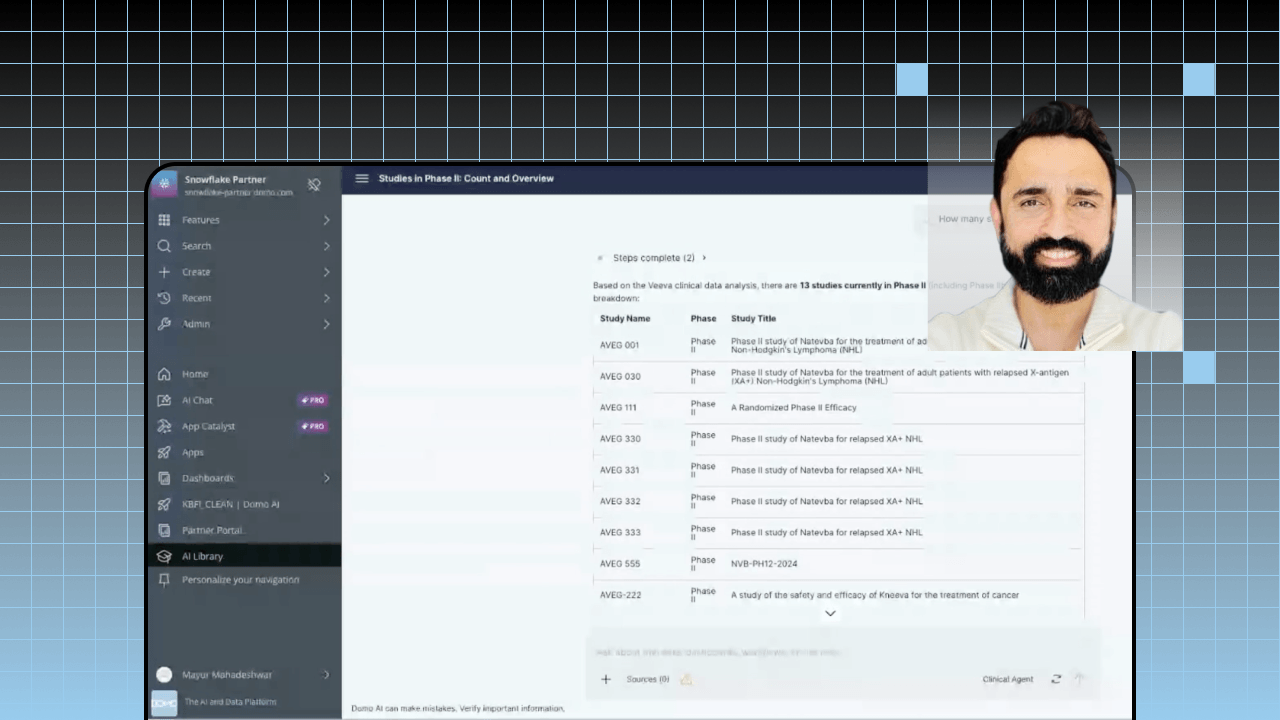Select AI Library in the sidebar
Screen dimensions: 1280x720
coord(245,556)
